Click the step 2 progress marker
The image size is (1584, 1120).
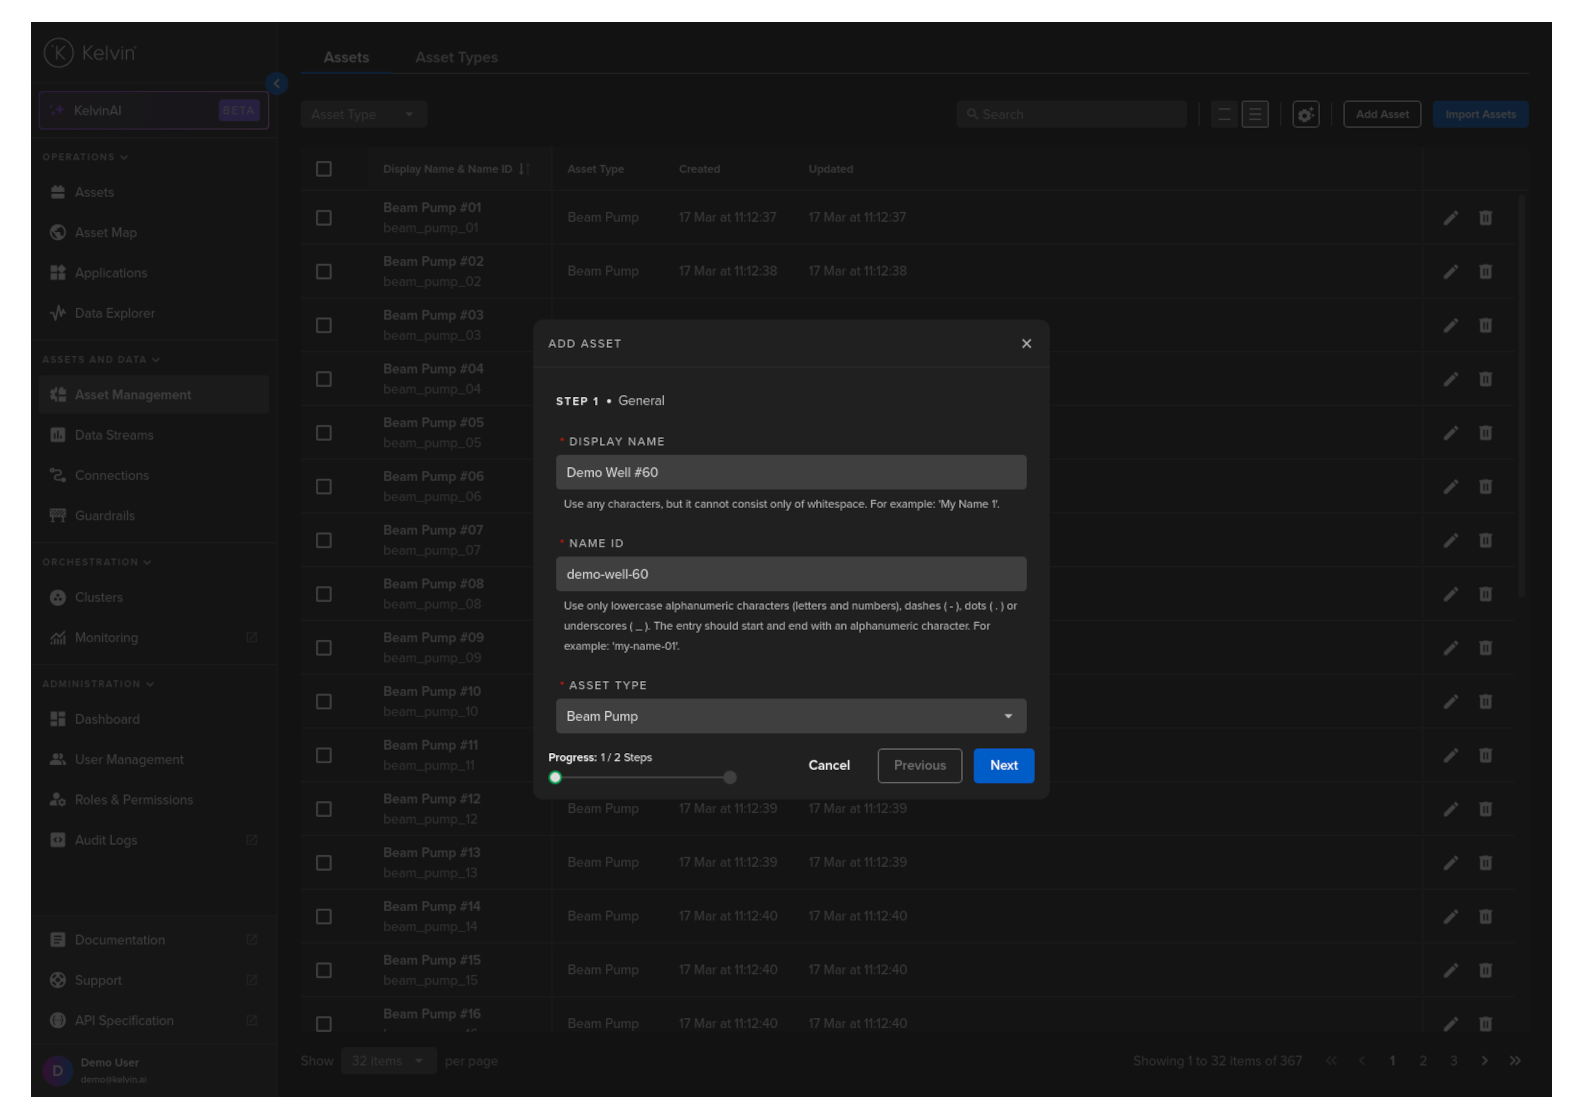coord(730,778)
